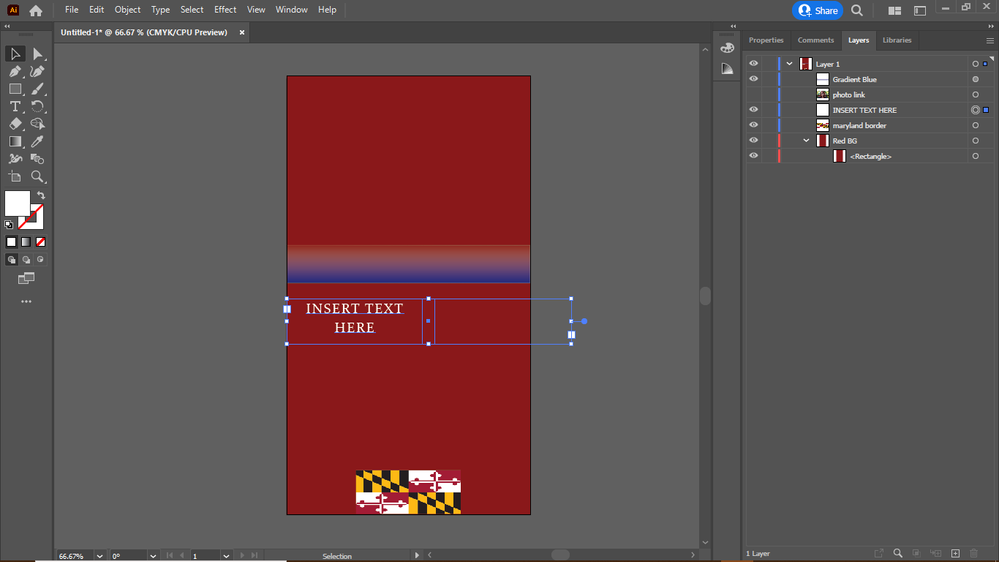The width and height of the screenshot is (999, 562).
Task: Select the Zoom tool
Action: tap(38, 177)
